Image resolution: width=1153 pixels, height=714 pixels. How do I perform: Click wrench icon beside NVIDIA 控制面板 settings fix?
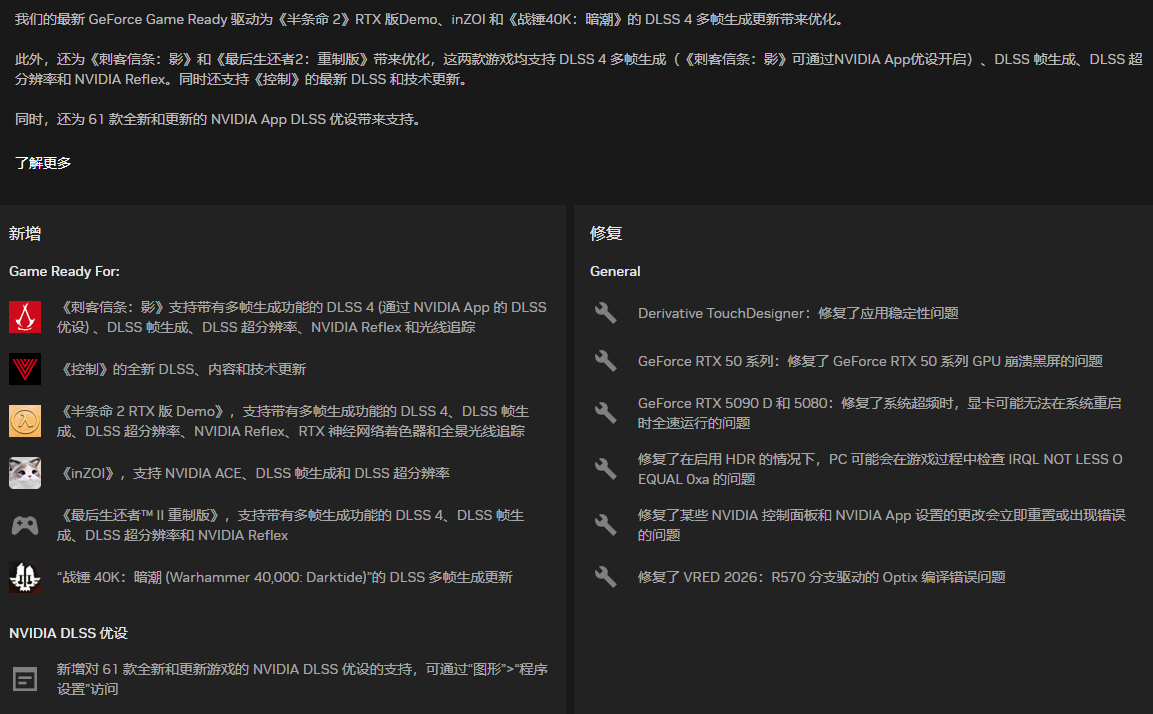pyautogui.click(x=605, y=524)
